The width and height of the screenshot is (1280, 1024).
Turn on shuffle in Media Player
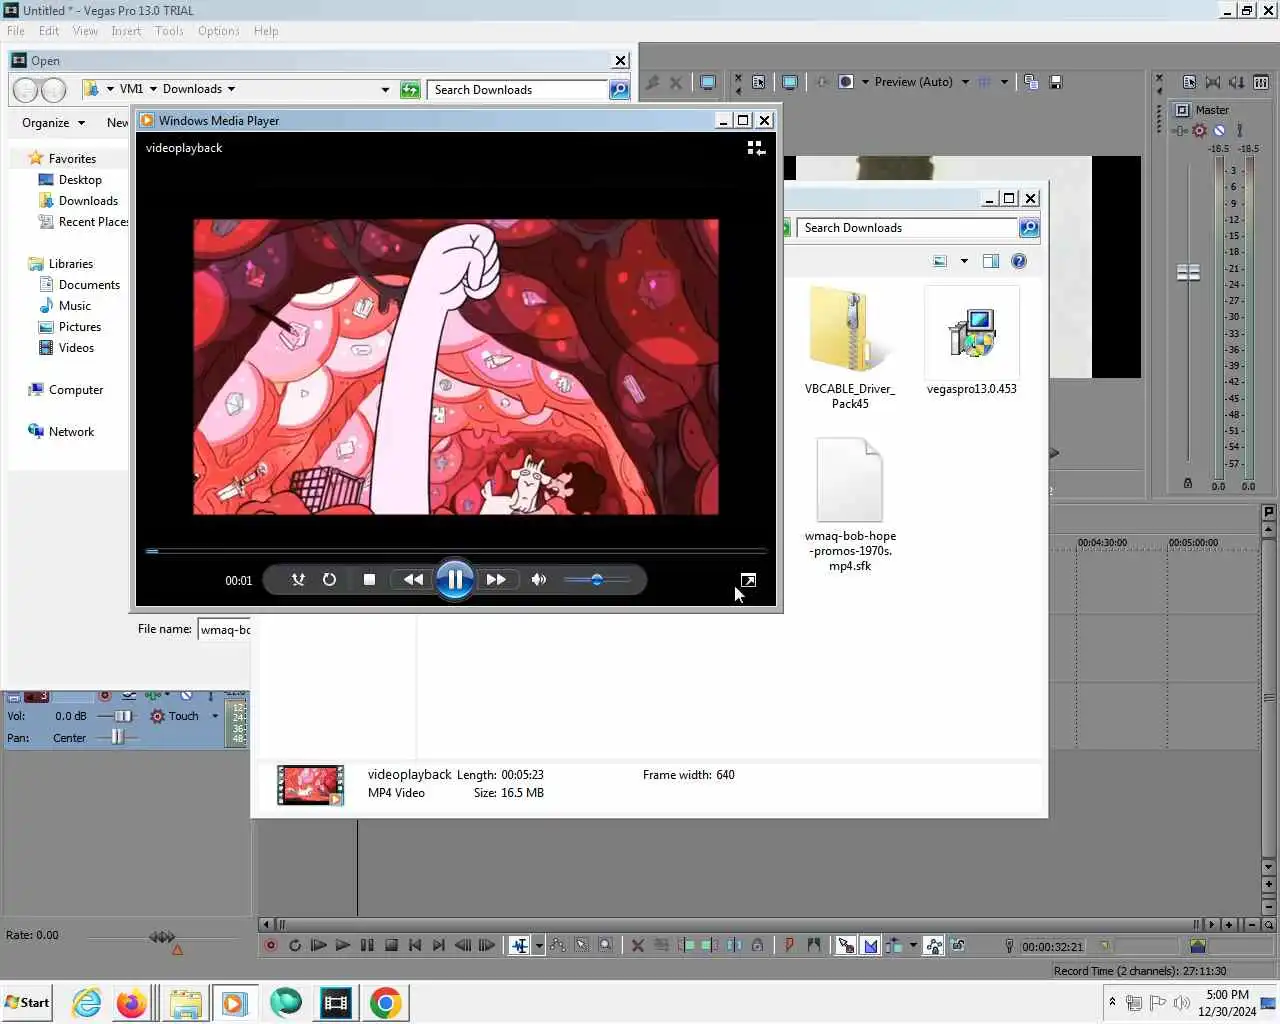(298, 579)
